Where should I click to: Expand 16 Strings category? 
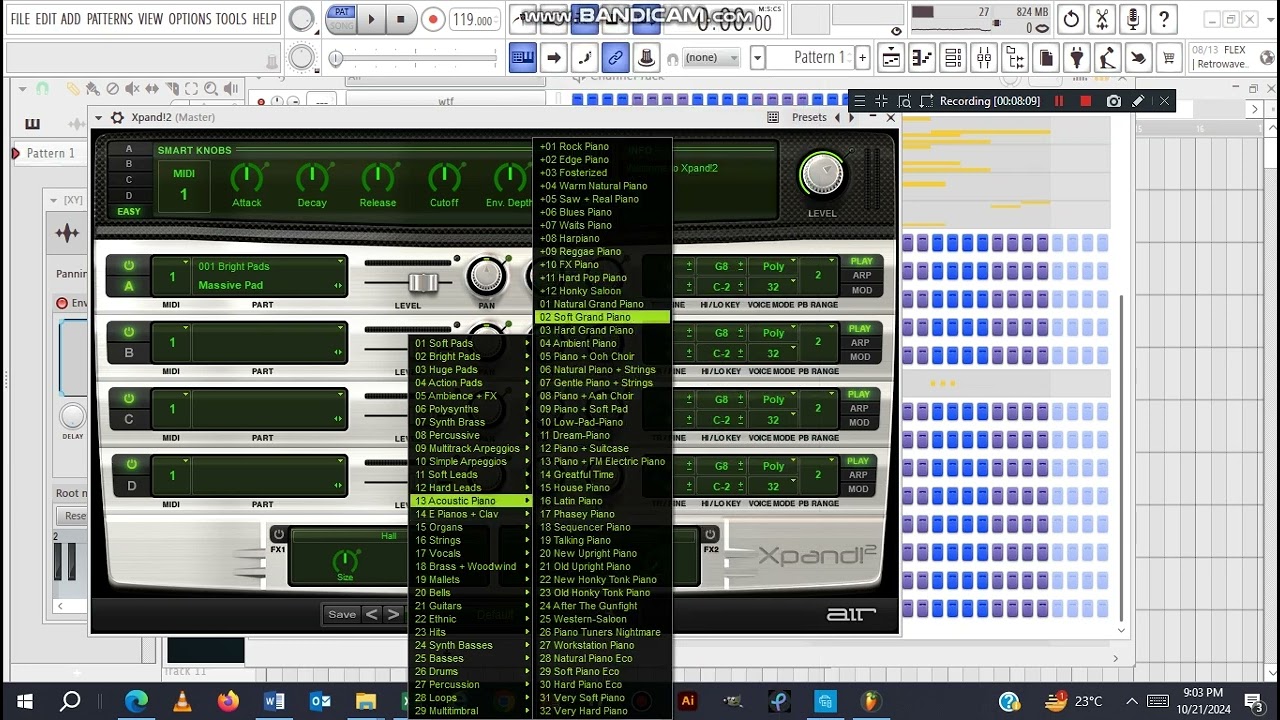tap(471, 540)
